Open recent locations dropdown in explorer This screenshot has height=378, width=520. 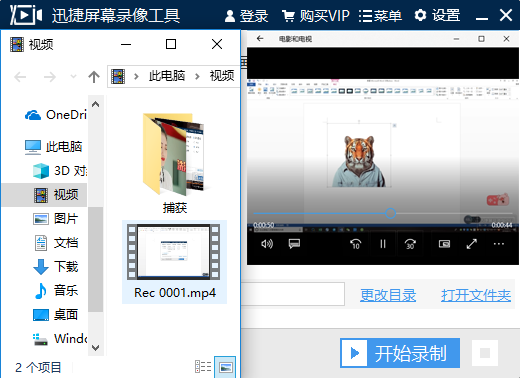point(73,77)
